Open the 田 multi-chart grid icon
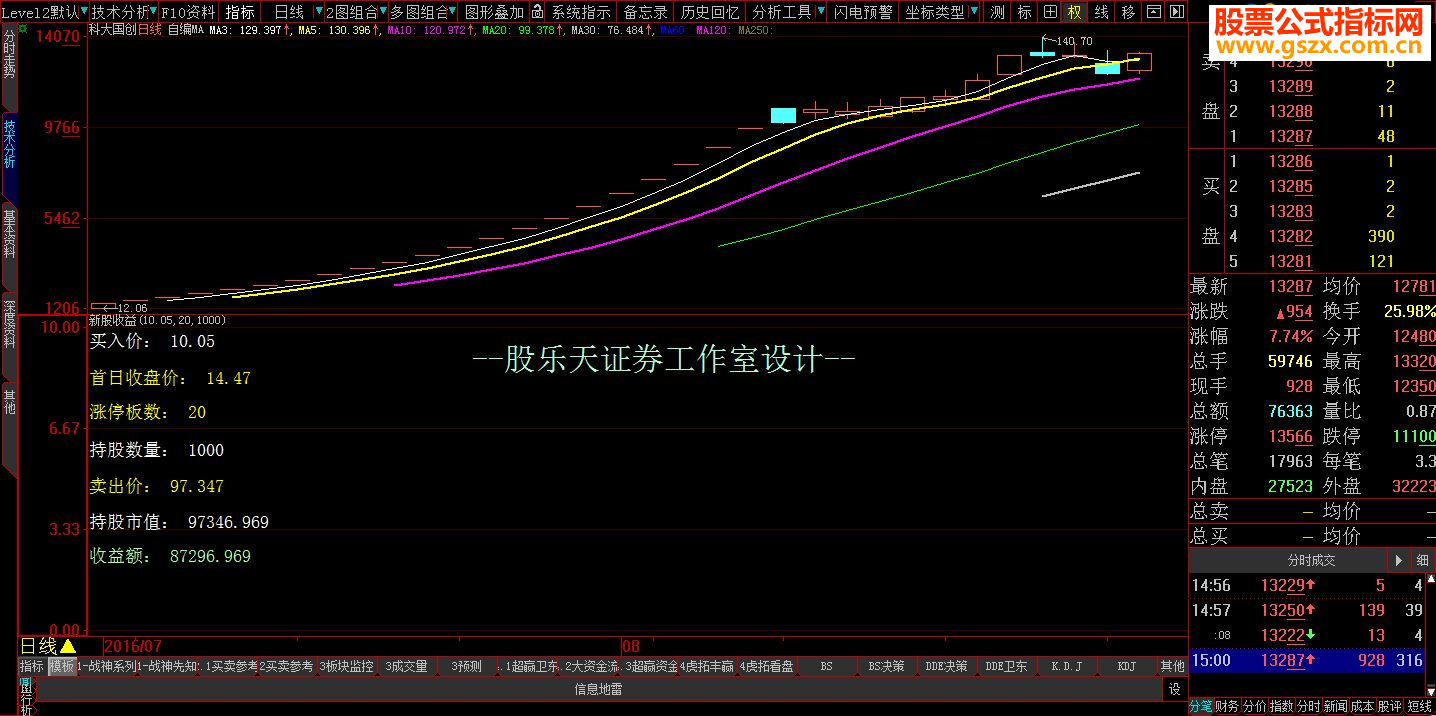Viewport: 1436px width, 716px height. (x=1049, y=12)
